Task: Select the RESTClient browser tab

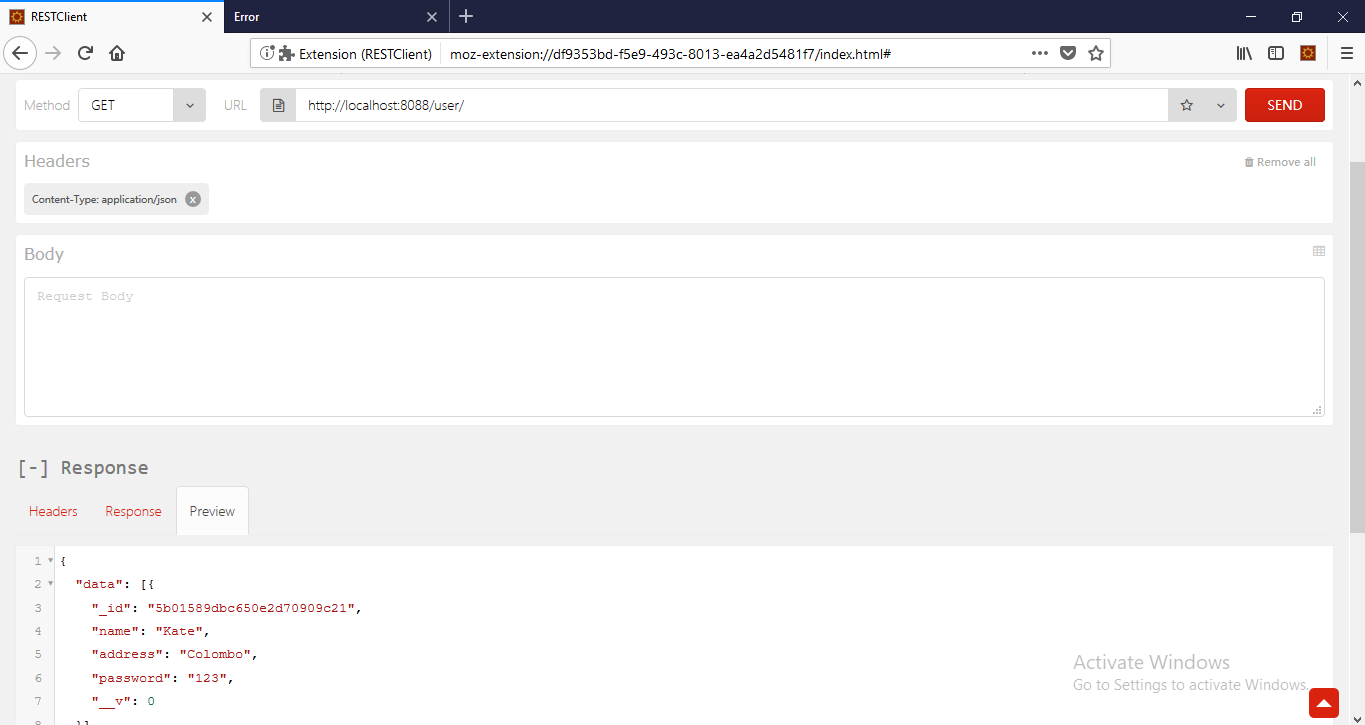Action: coord(112,17)
